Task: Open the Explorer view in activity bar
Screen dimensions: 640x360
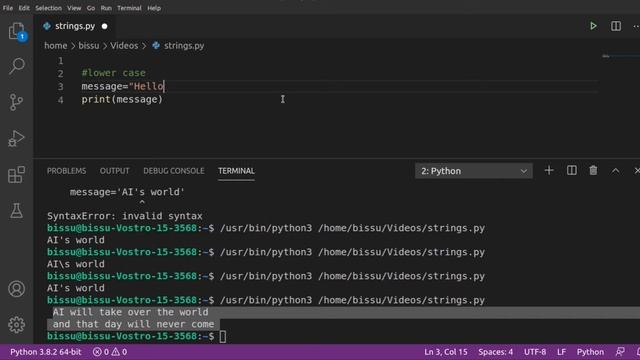Action: pyautogui.click(x=16, y=31)
